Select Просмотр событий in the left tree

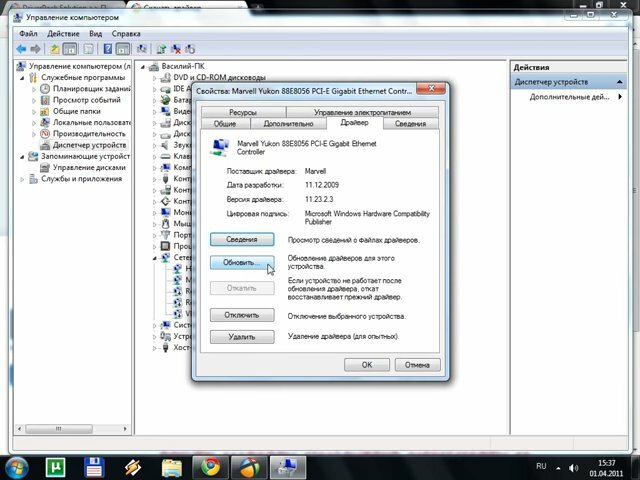coord(87,100)
